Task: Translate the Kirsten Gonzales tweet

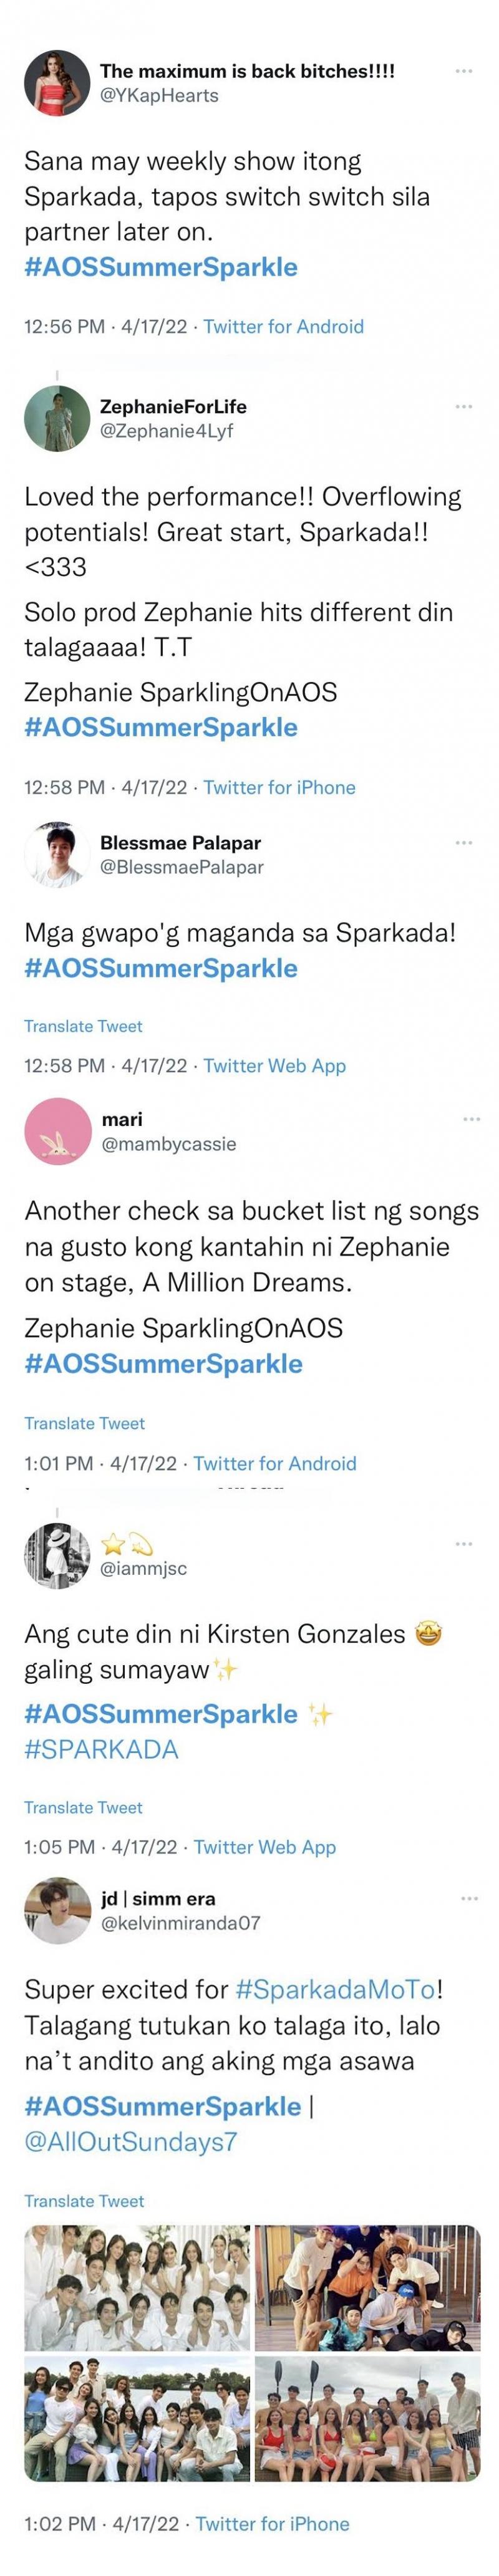Action: point(83,1807)
